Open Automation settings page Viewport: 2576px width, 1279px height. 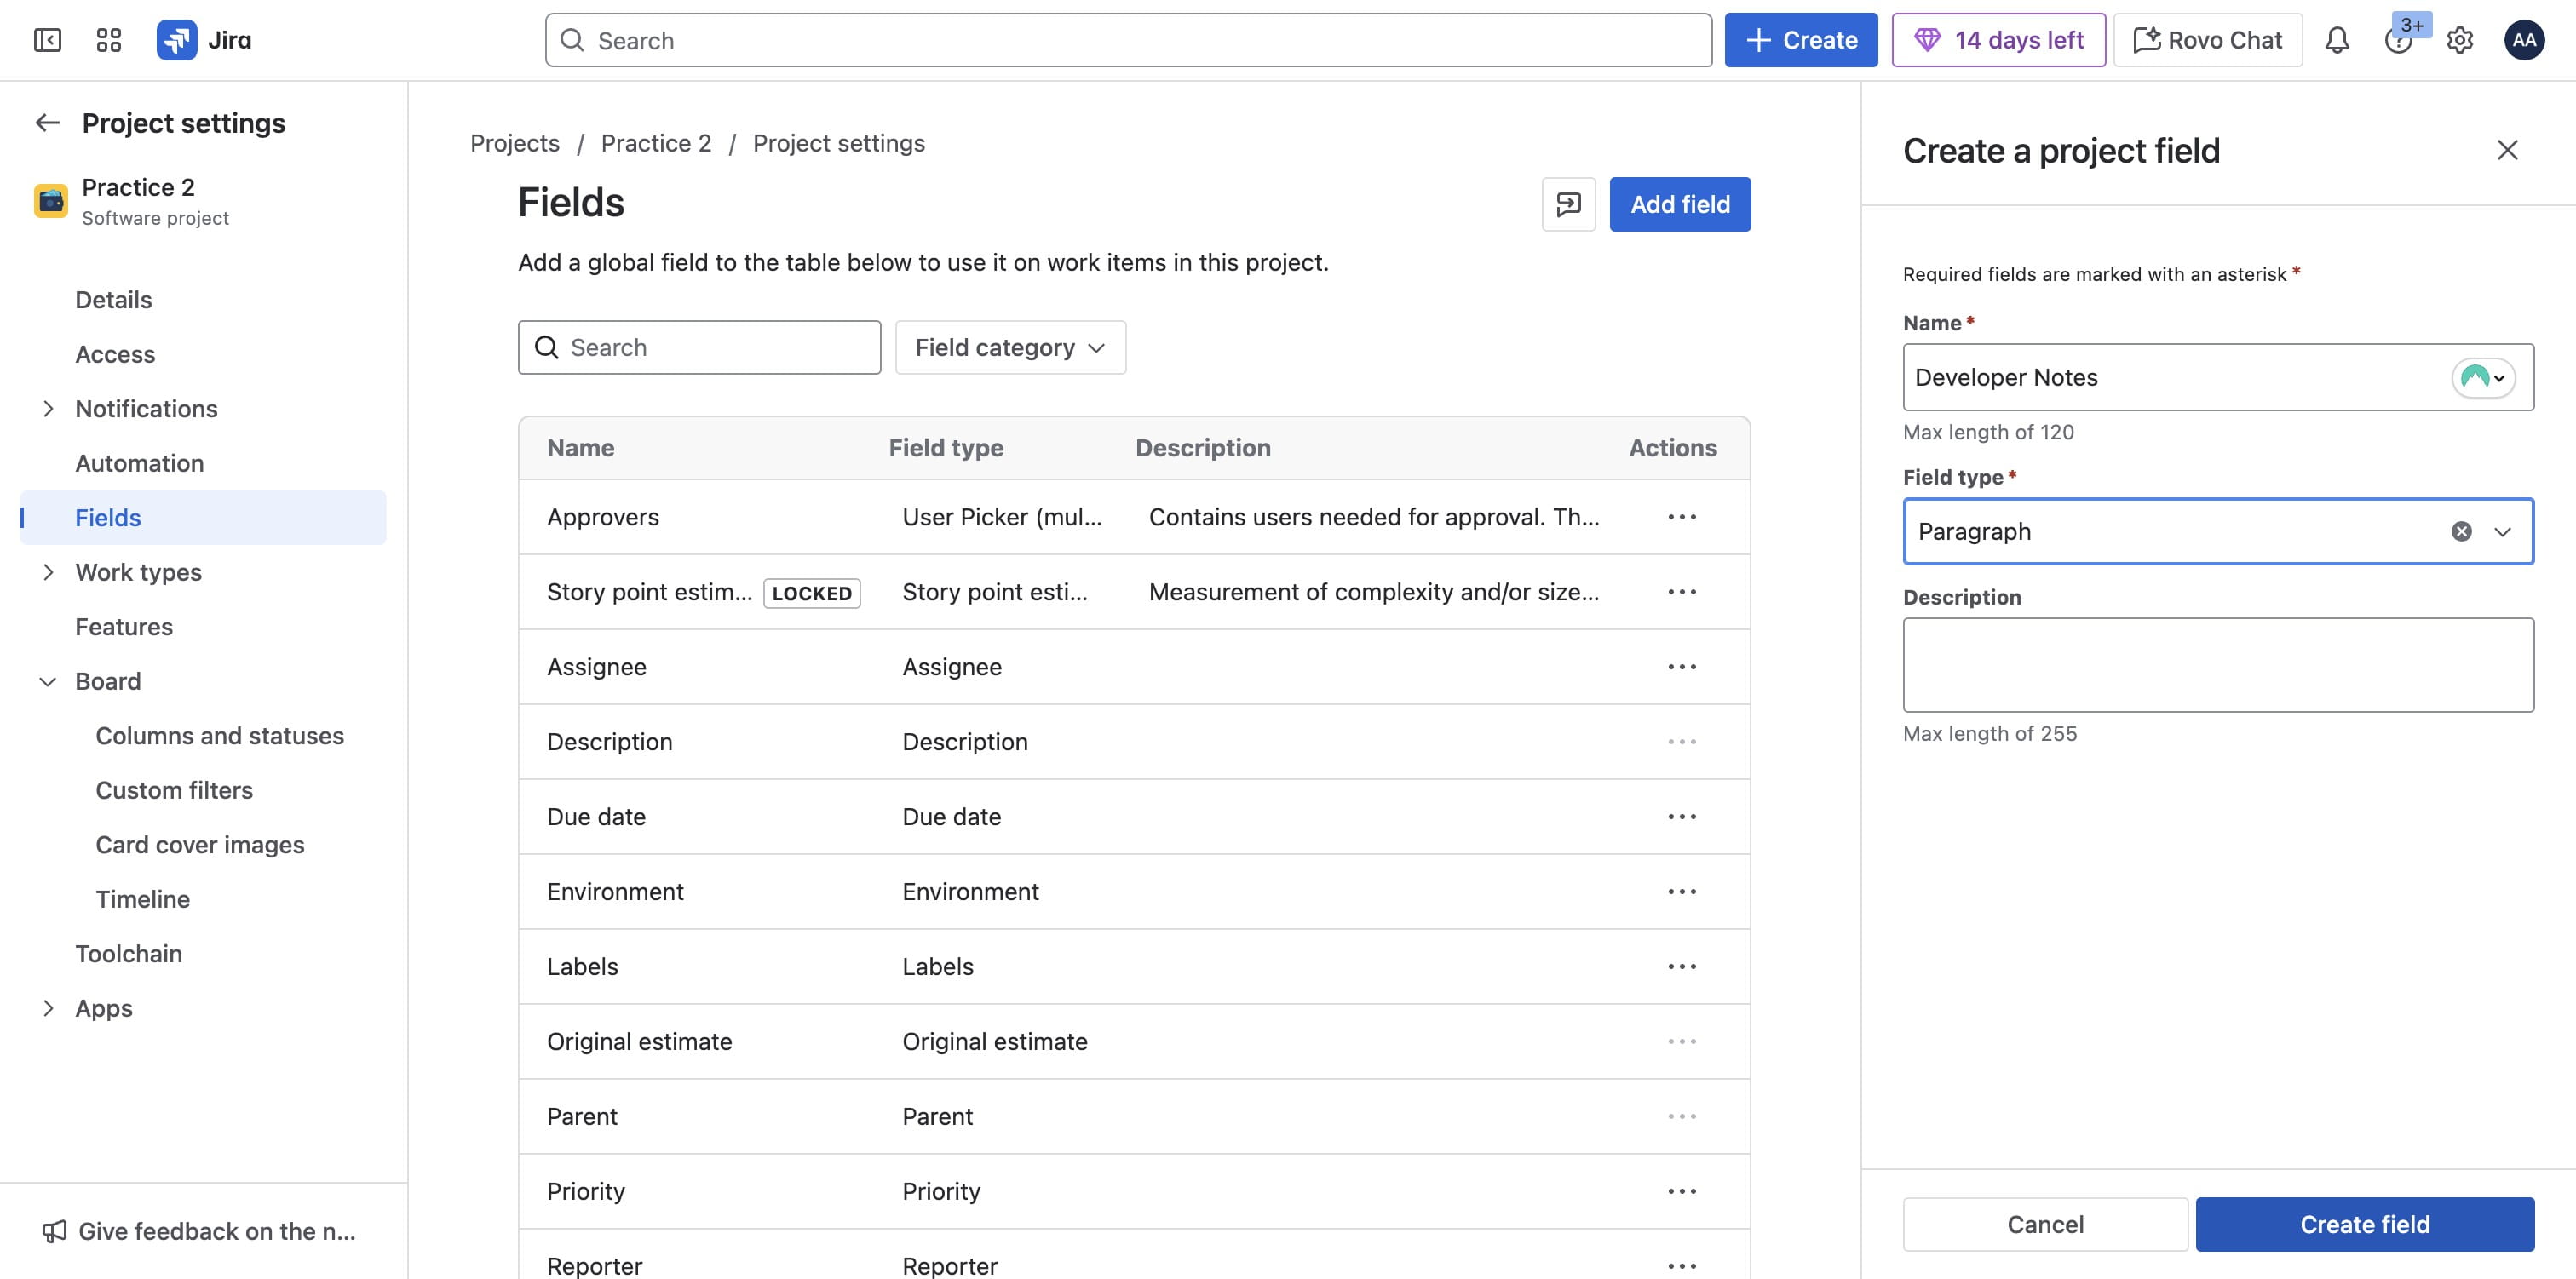click(139, 463)
